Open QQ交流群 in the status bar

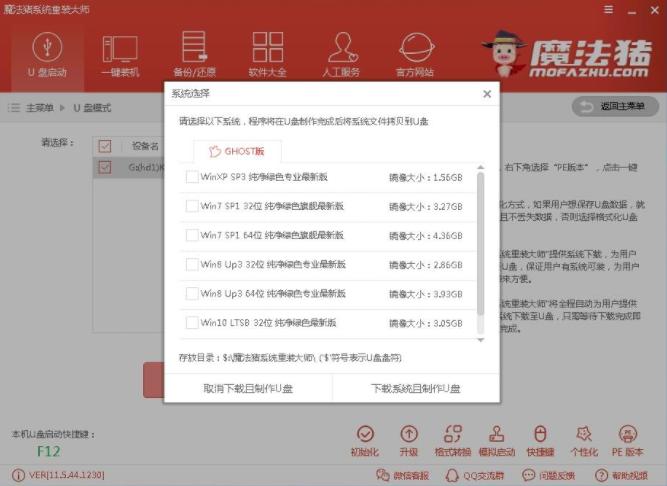click(475, 475)
